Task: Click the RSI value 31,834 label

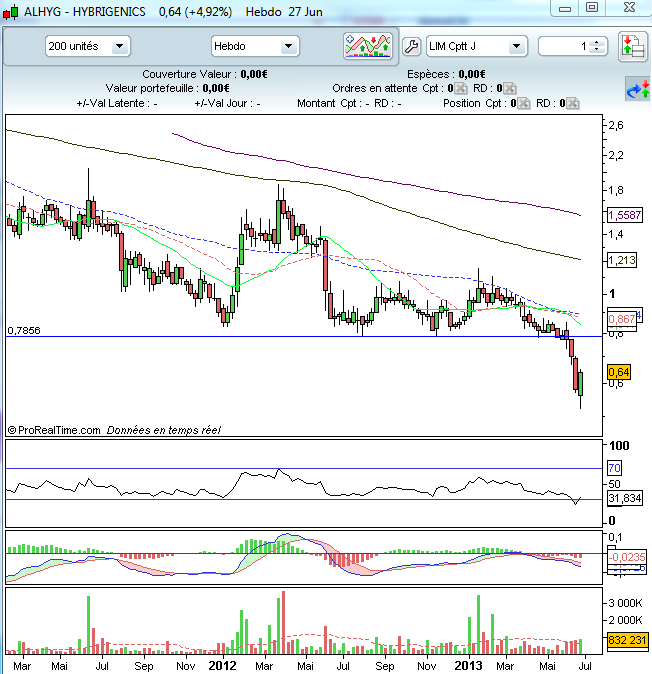Action: coord(625,498)
